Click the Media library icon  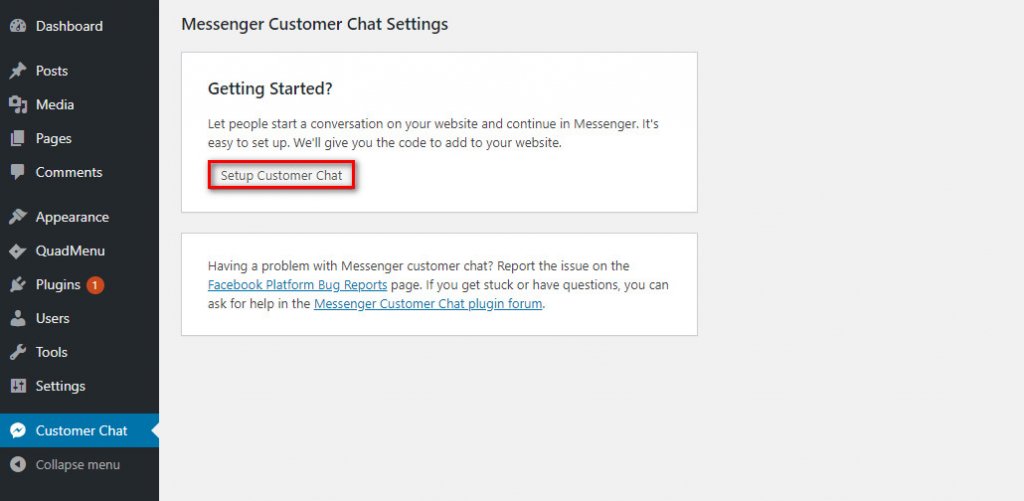coord(18,105)
